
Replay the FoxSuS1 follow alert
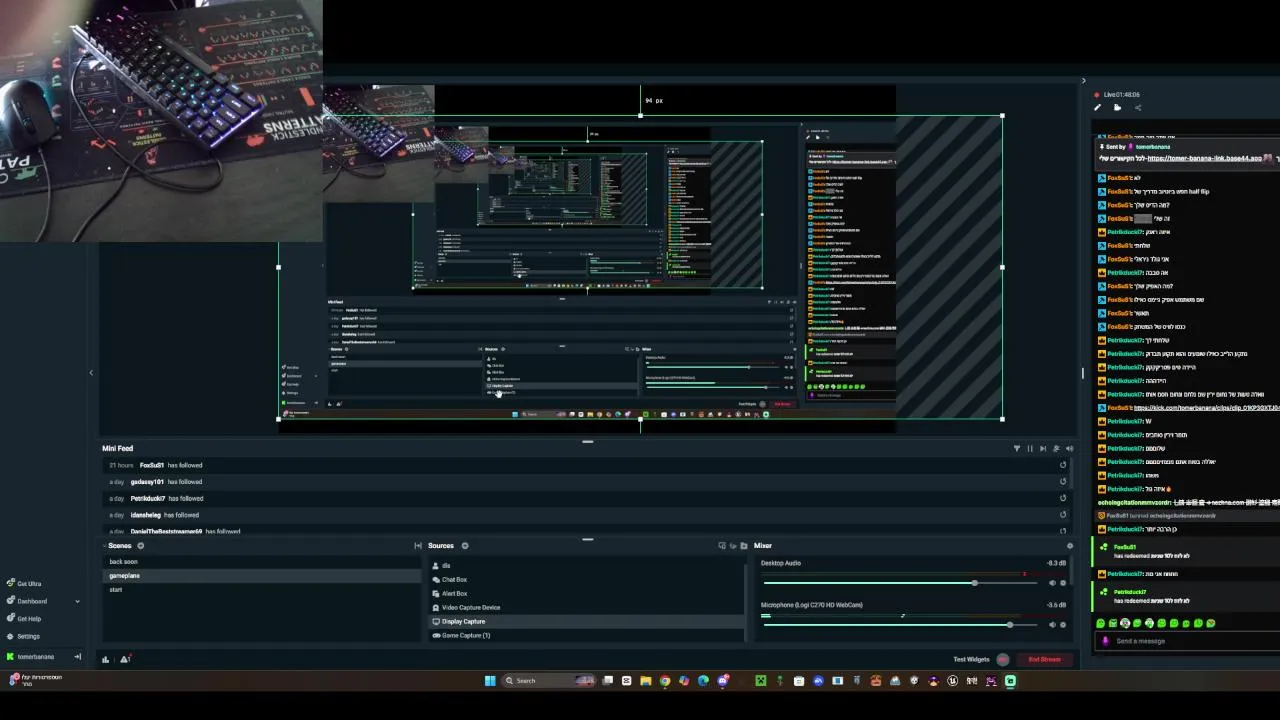(1063, 465)
